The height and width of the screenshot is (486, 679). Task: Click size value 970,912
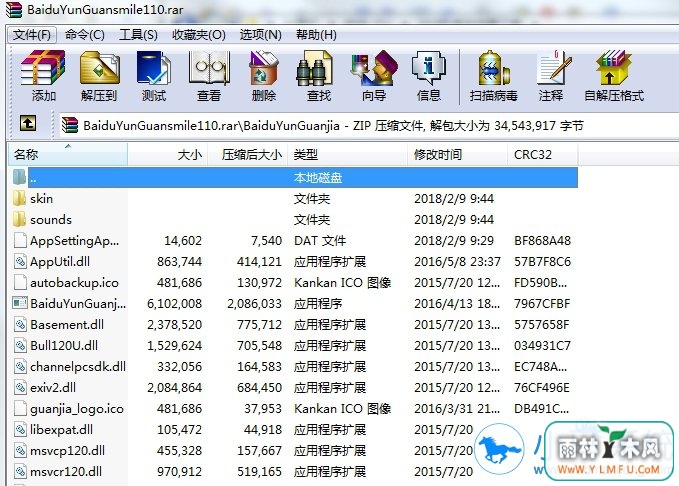[x=179, y=471]
